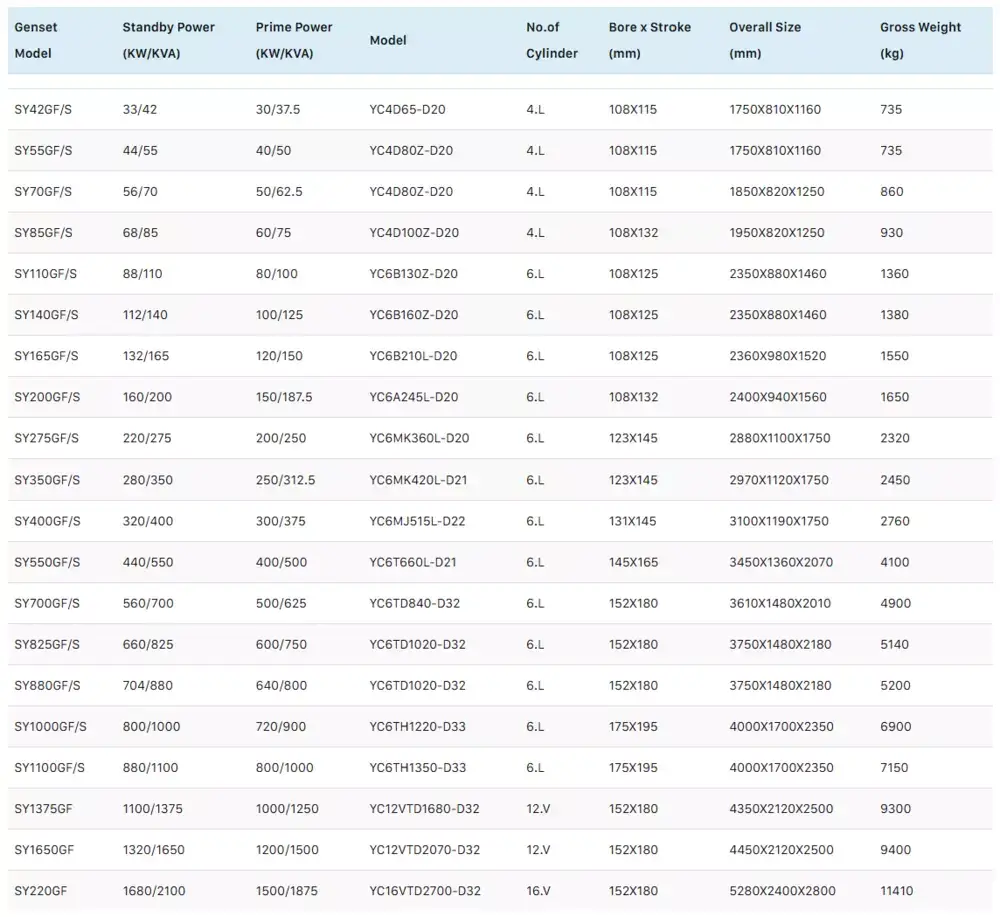Click overall size 2880X1100X1750

click(779, 438)
